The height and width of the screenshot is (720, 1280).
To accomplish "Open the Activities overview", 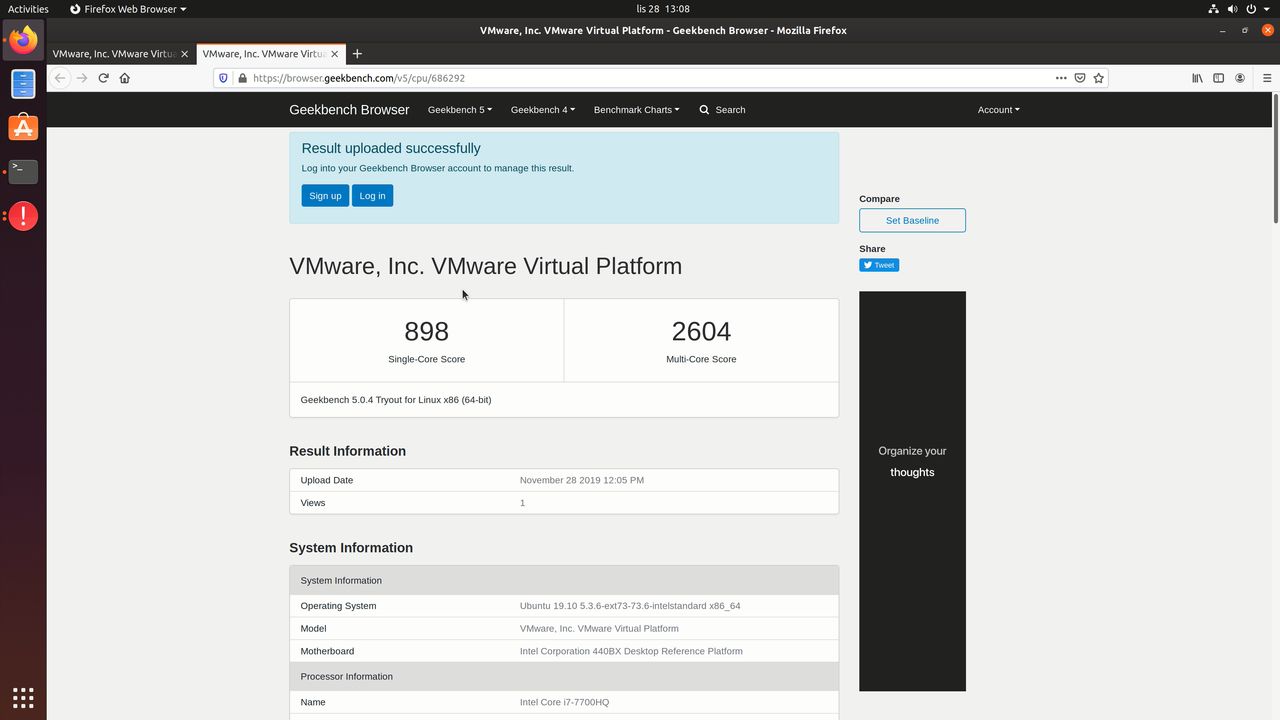I will [28, 9].
